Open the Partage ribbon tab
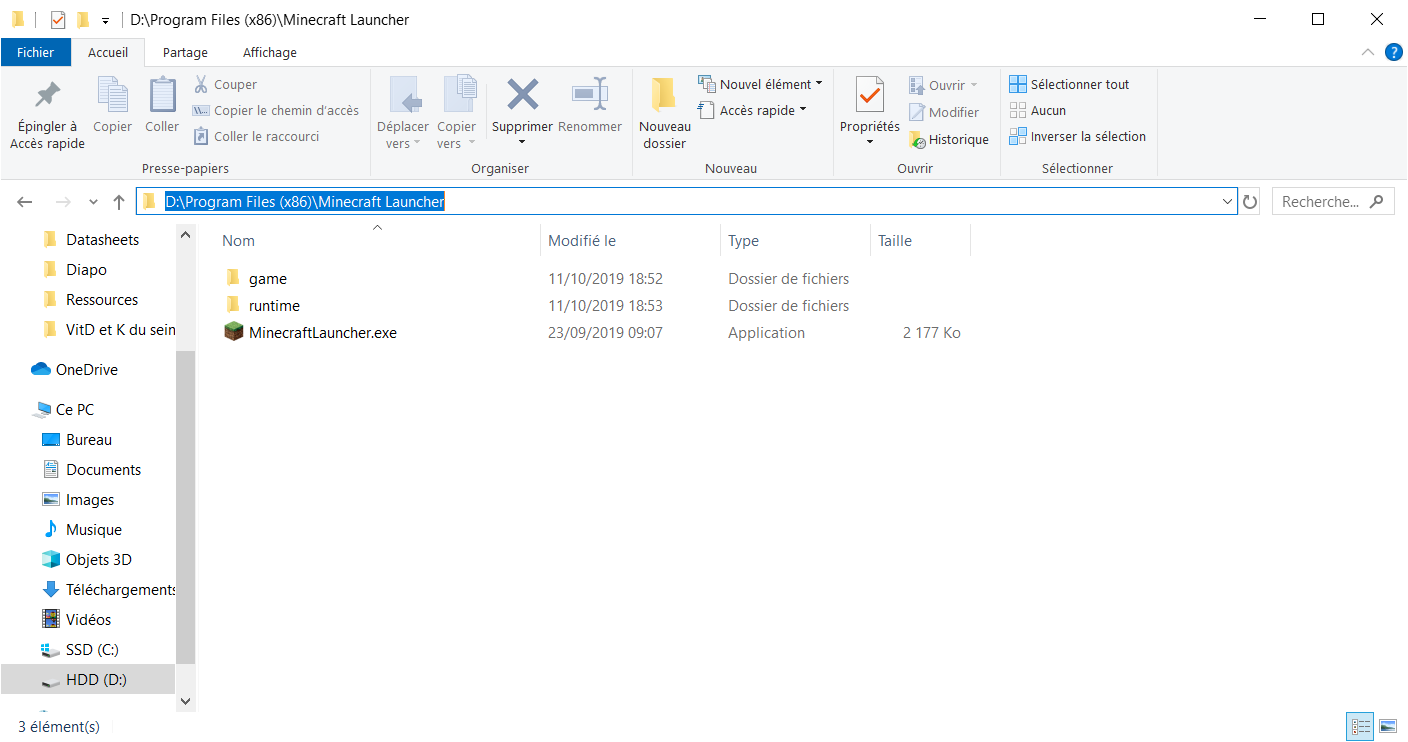The width and height of the screenshot is (1408, 742). pyautogui.click(x=185, y=53)
